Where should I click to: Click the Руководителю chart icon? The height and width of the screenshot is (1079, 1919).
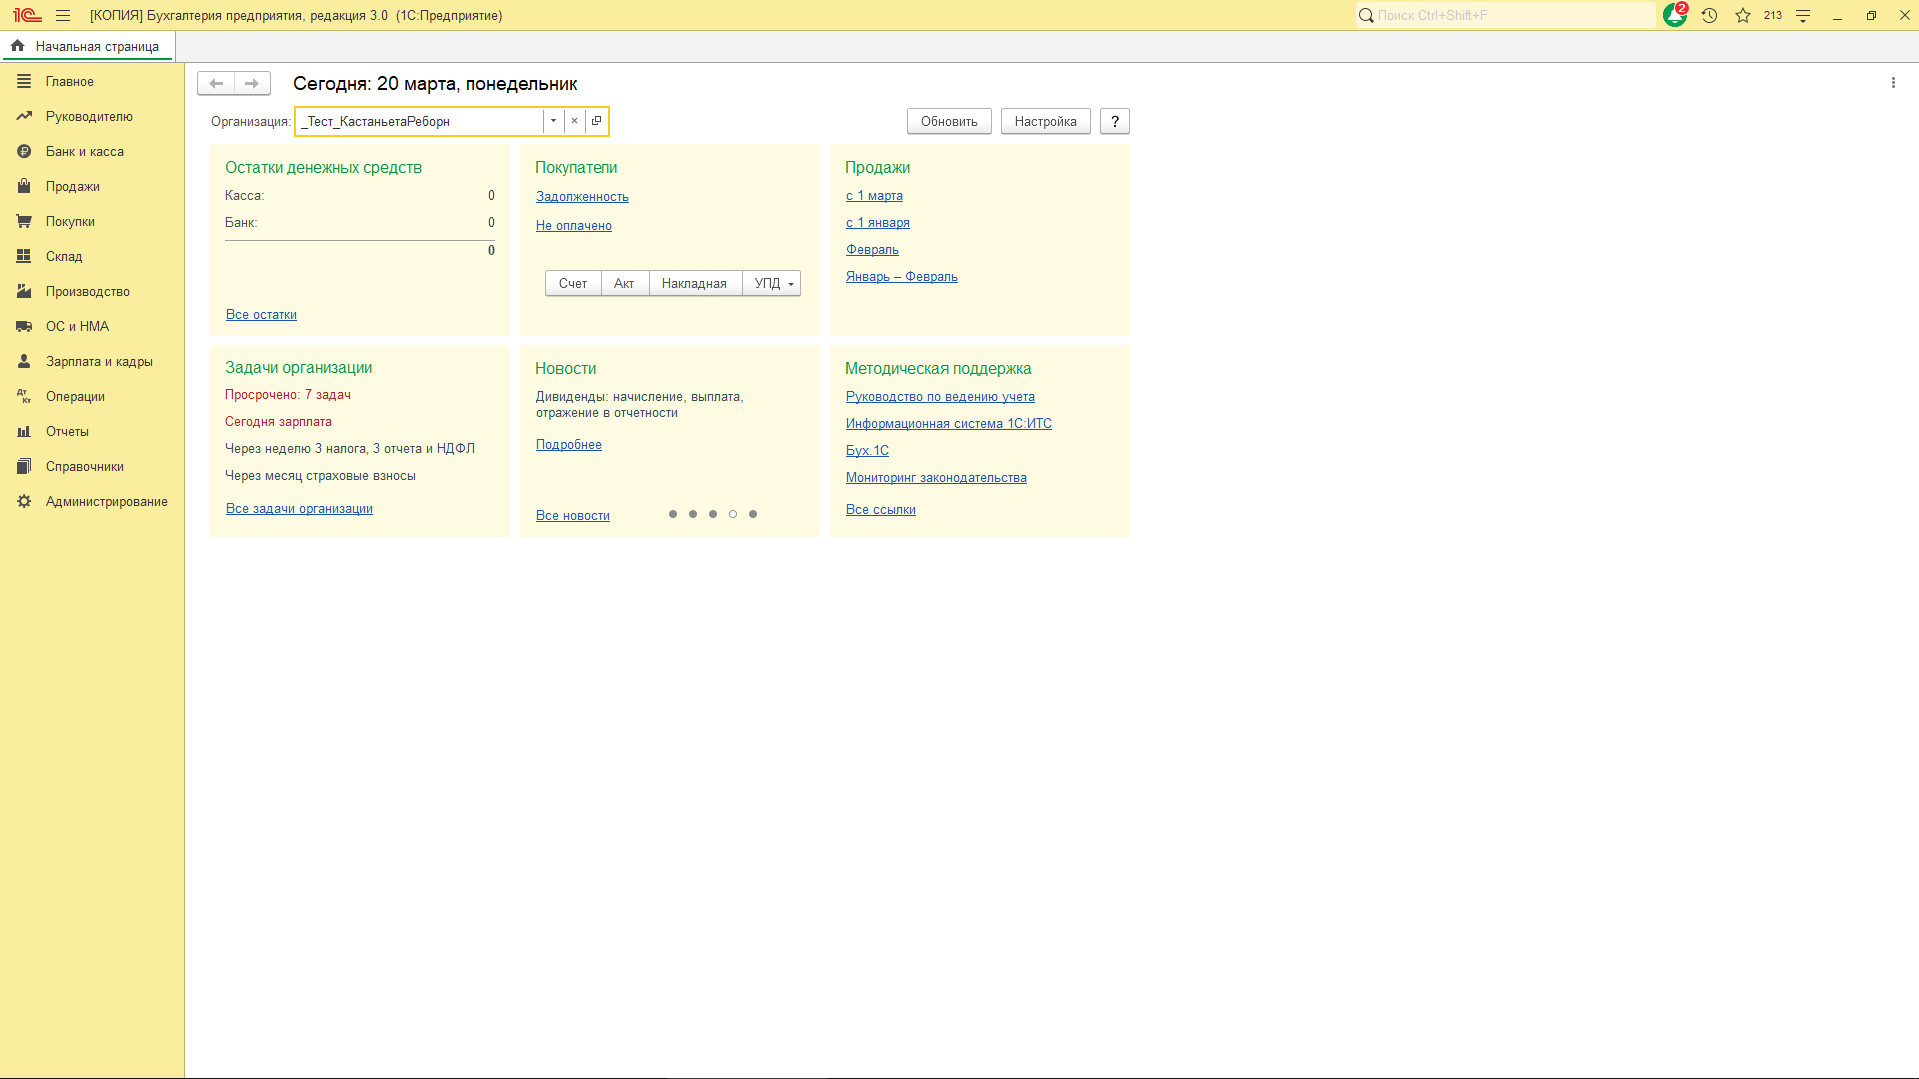click(24, 117)
